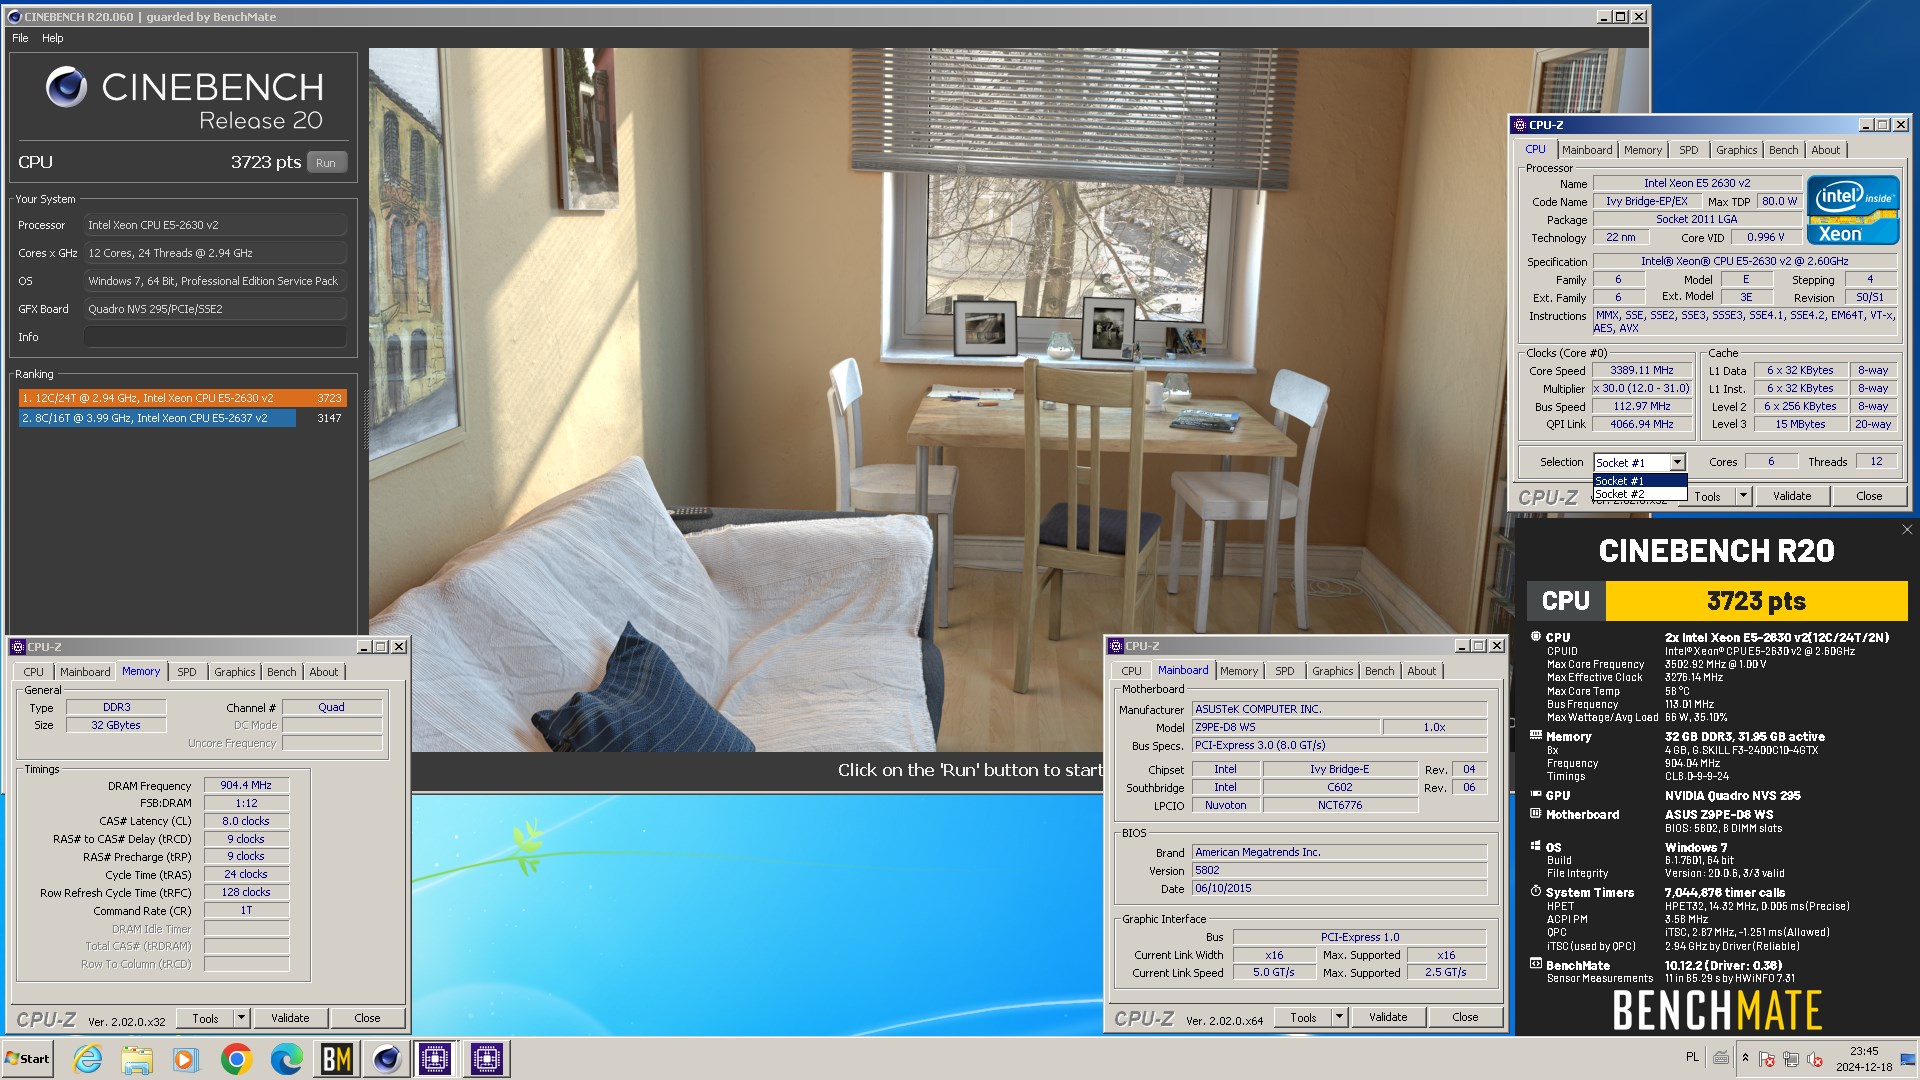
Task: Click Close in the processor CPU-Z window
Action: coord(1869,496)
